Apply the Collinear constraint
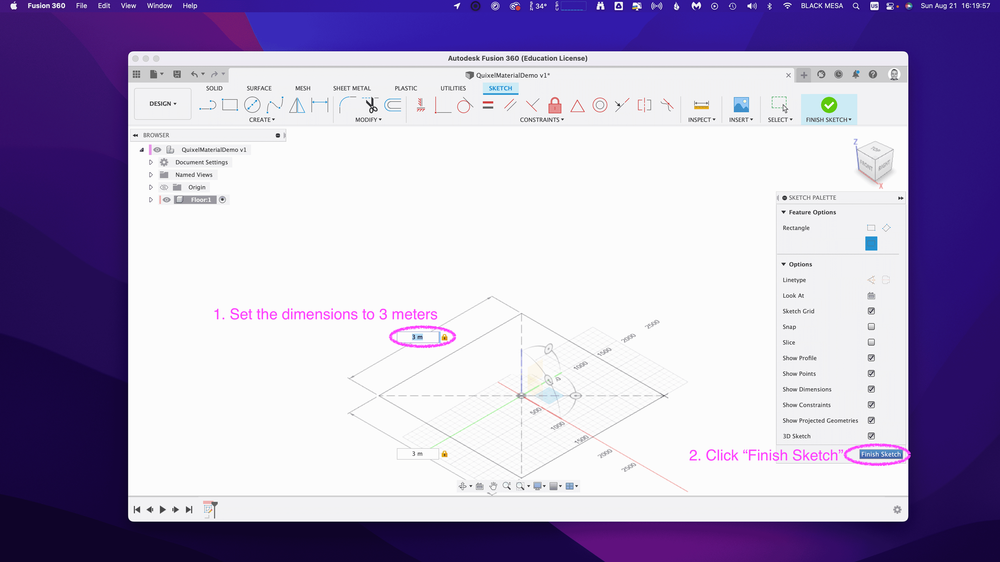 pyautogui.click(x=622, y=105)
